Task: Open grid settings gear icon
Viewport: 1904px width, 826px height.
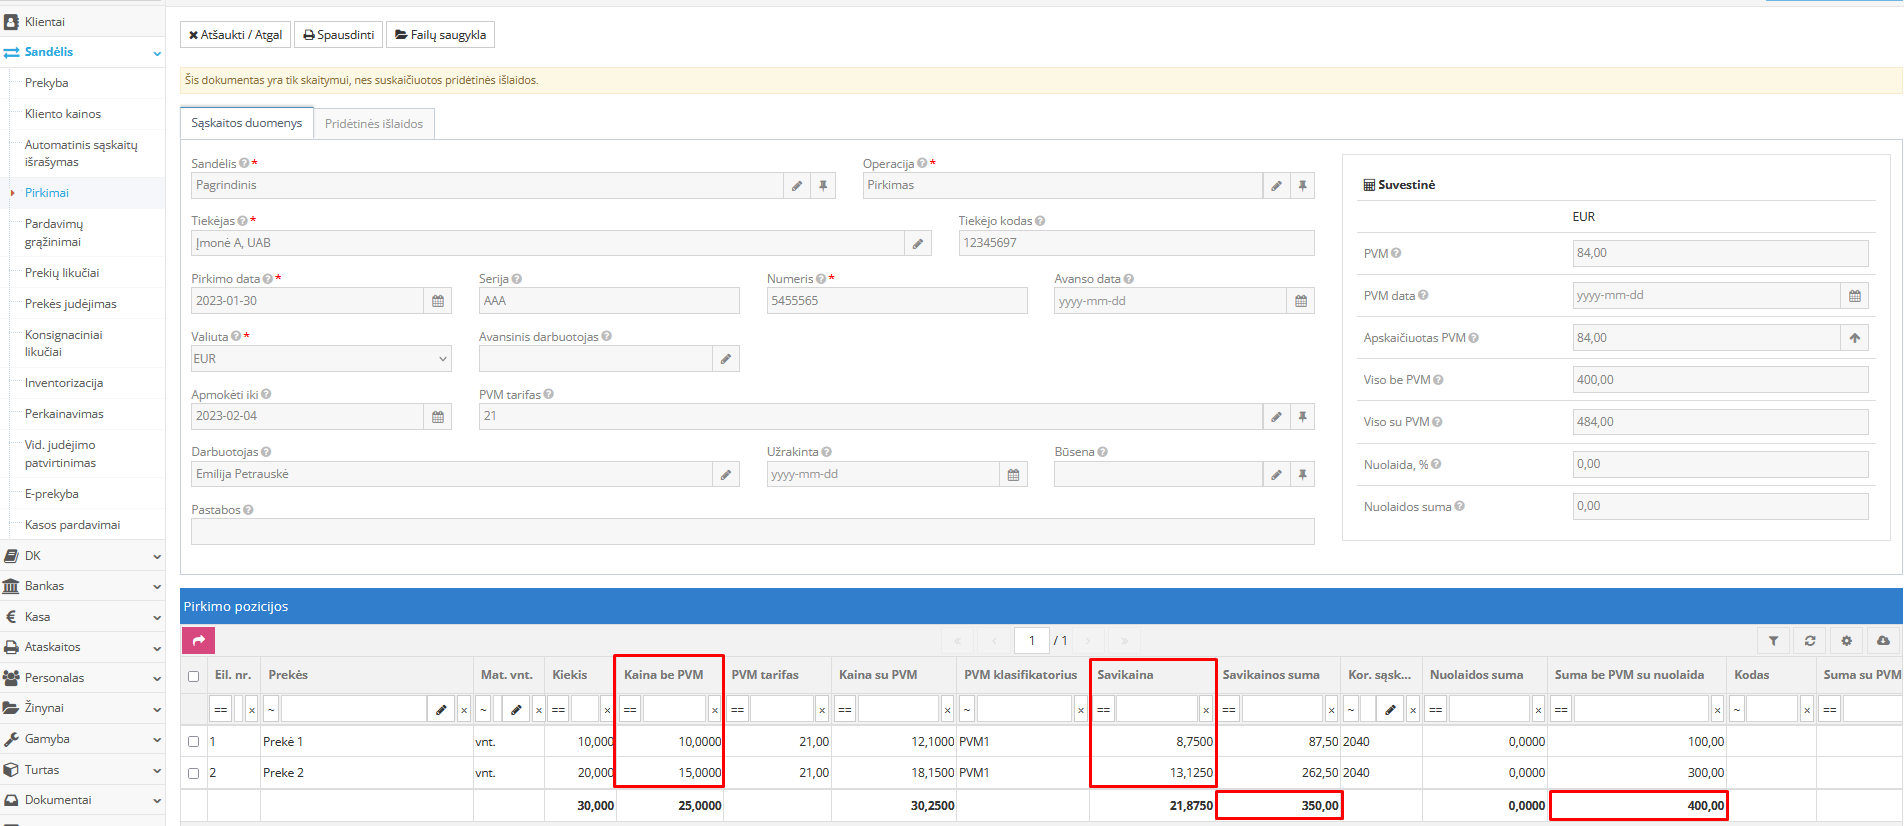Action: 1847,641
